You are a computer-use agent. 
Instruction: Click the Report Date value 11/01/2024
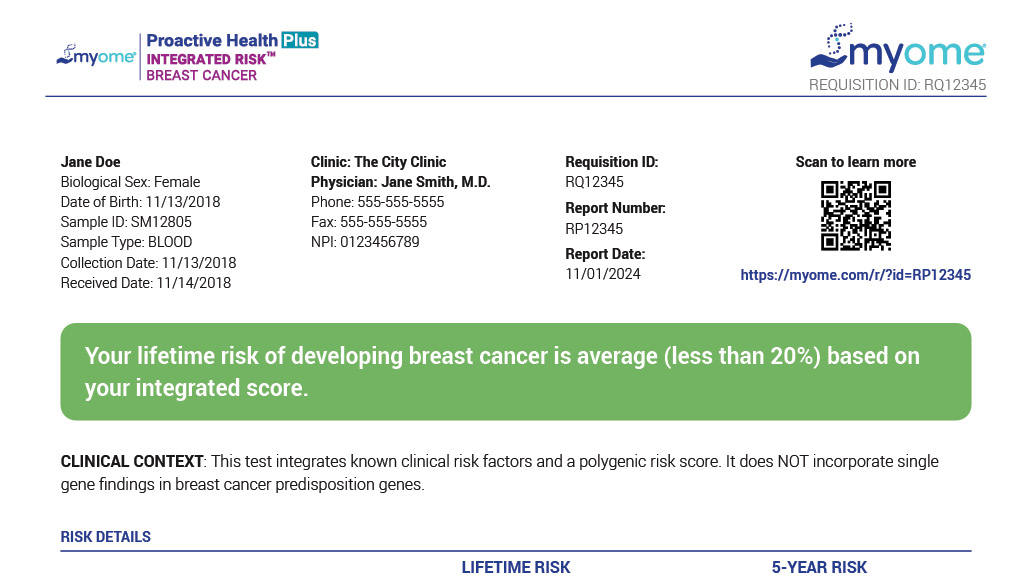pyautogui.click(x=603, y=274)
